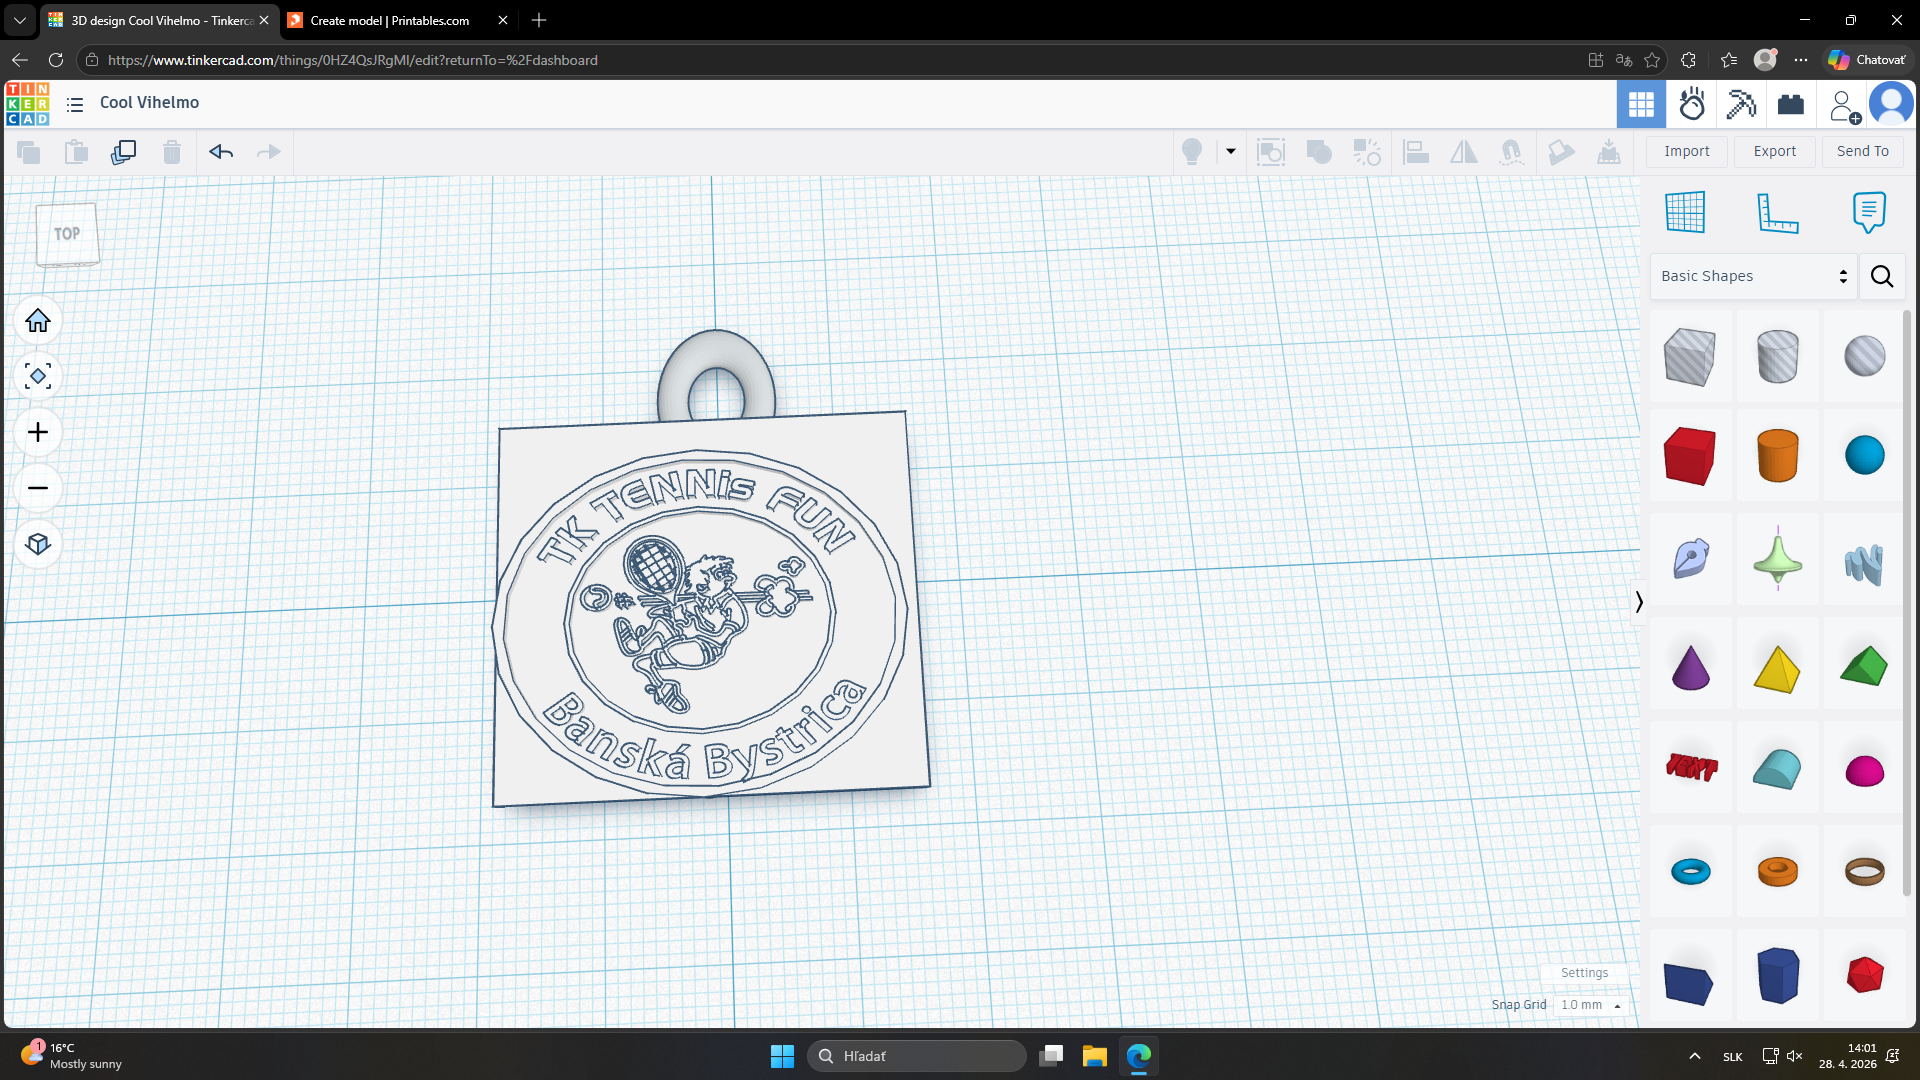Pick the Scribble shape
This screenshot has width=1920, height=1080.
tap(1689, 560)
